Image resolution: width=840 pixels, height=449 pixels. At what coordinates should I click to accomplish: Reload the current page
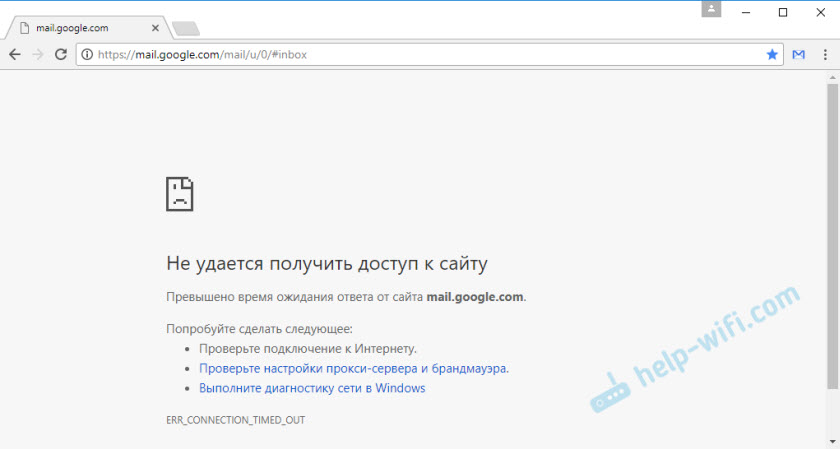tap(61, 54)
